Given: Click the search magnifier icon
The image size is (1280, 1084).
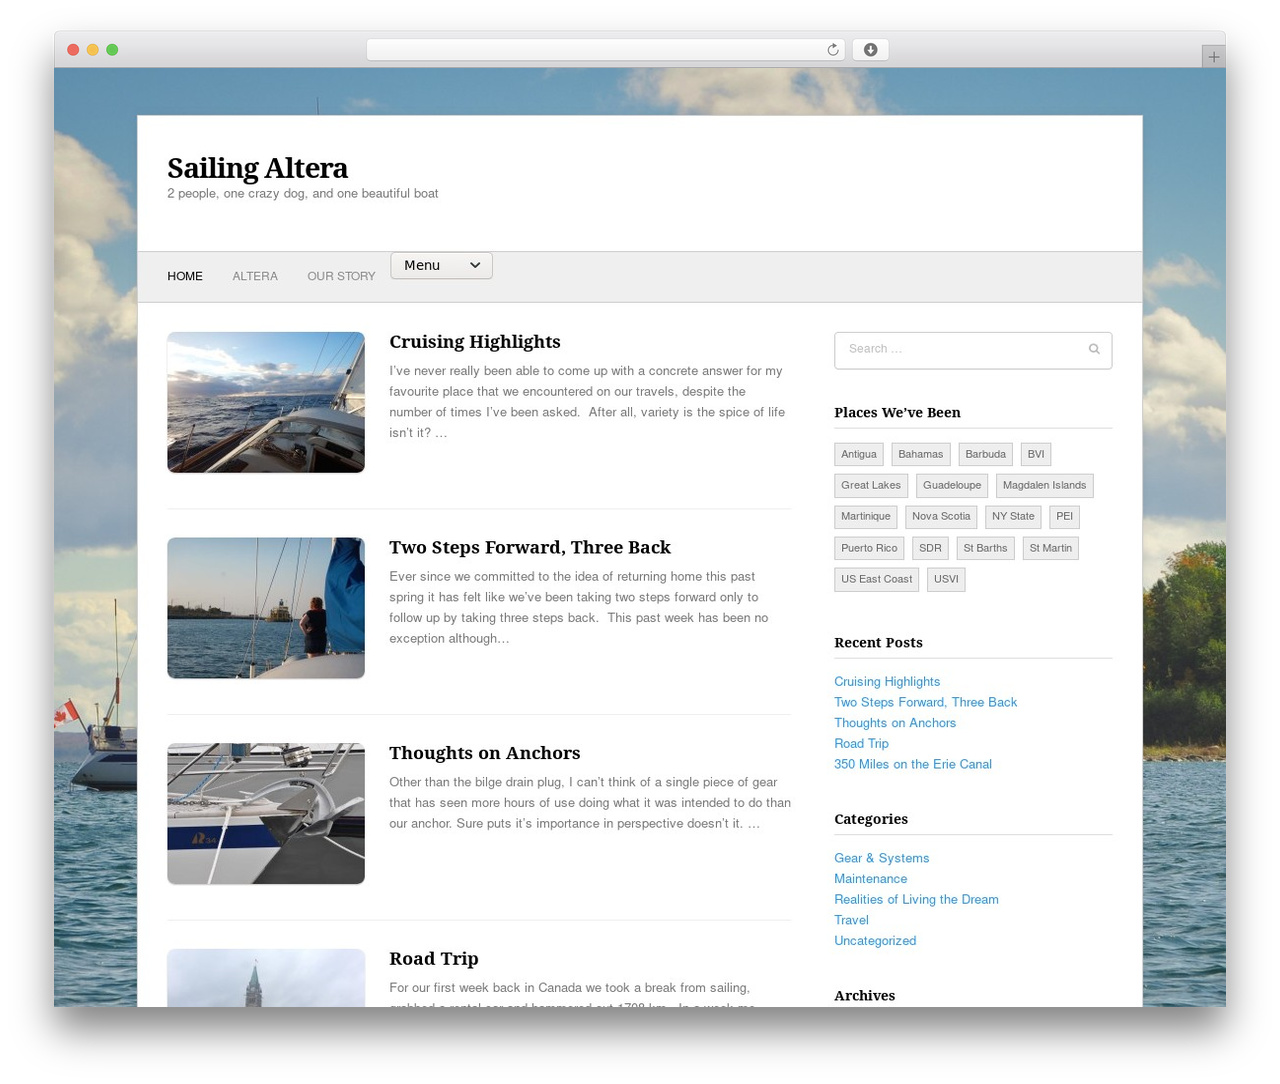Looking at the screenshot, I should 1094,349.
